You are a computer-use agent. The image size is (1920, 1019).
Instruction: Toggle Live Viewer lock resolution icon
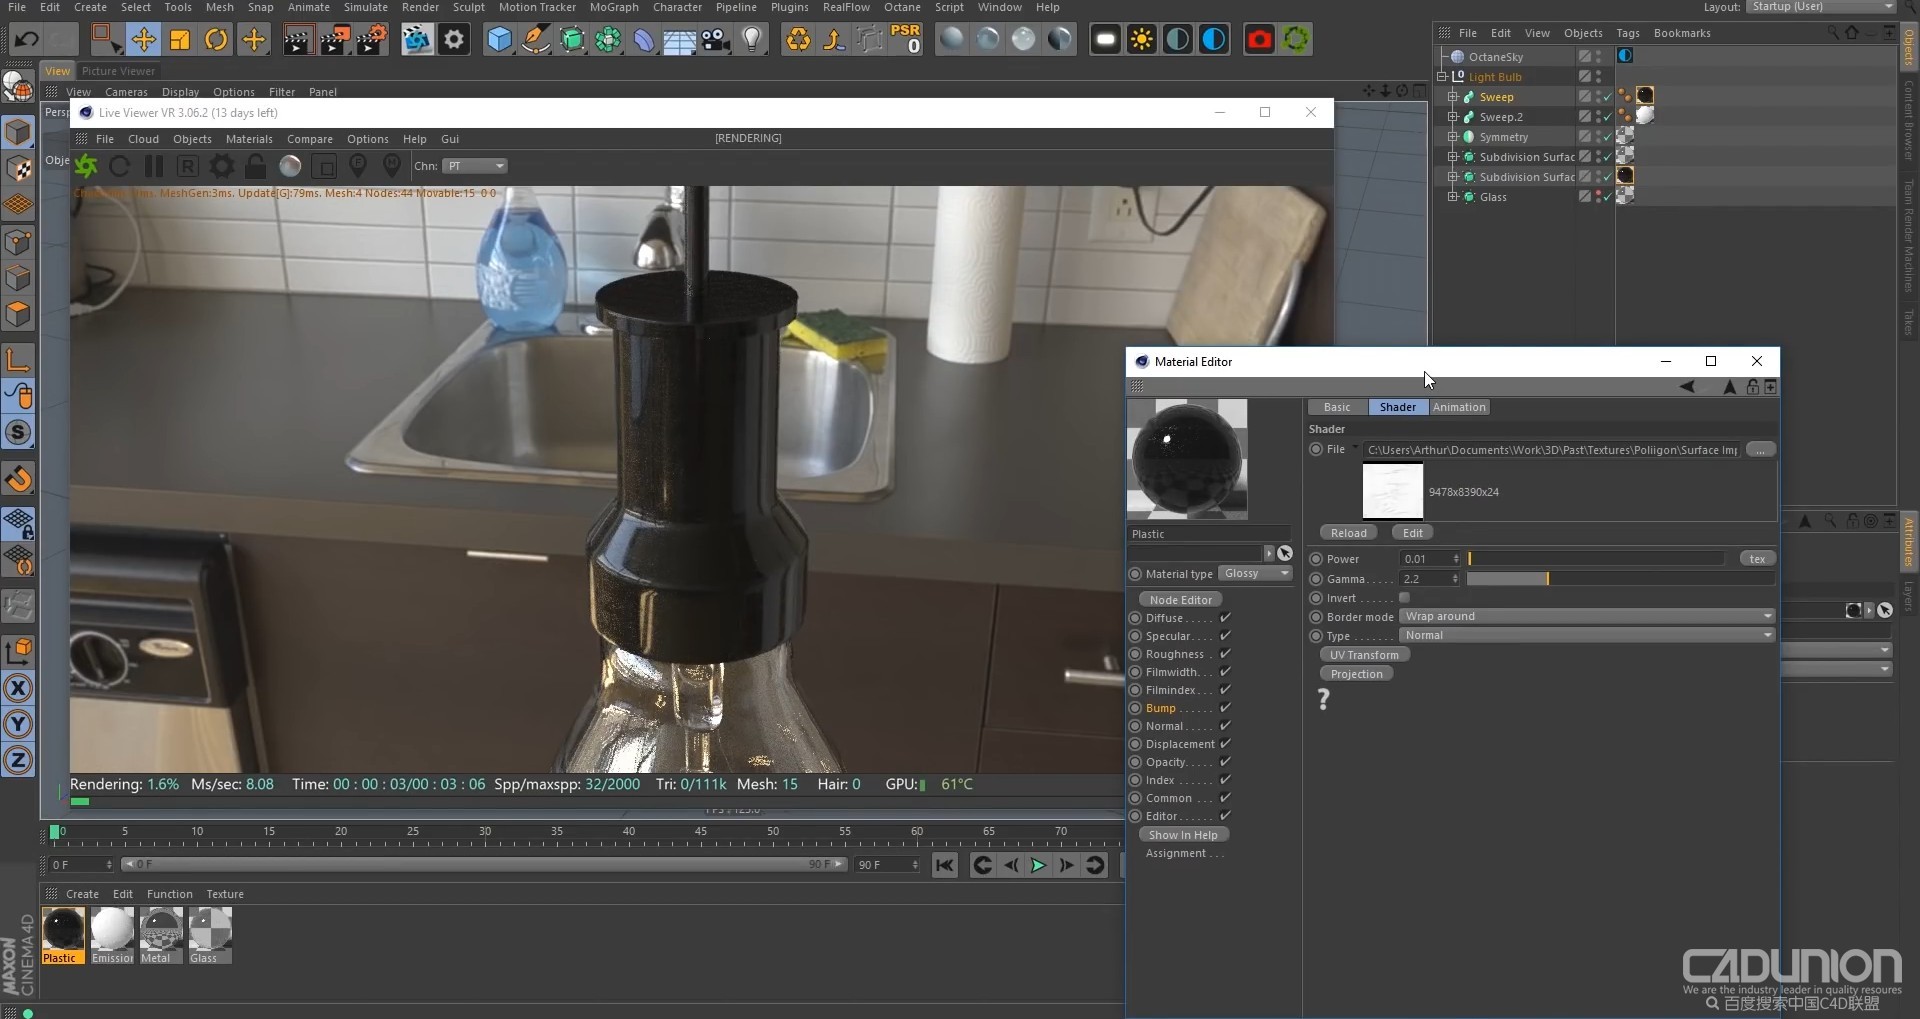256,166
